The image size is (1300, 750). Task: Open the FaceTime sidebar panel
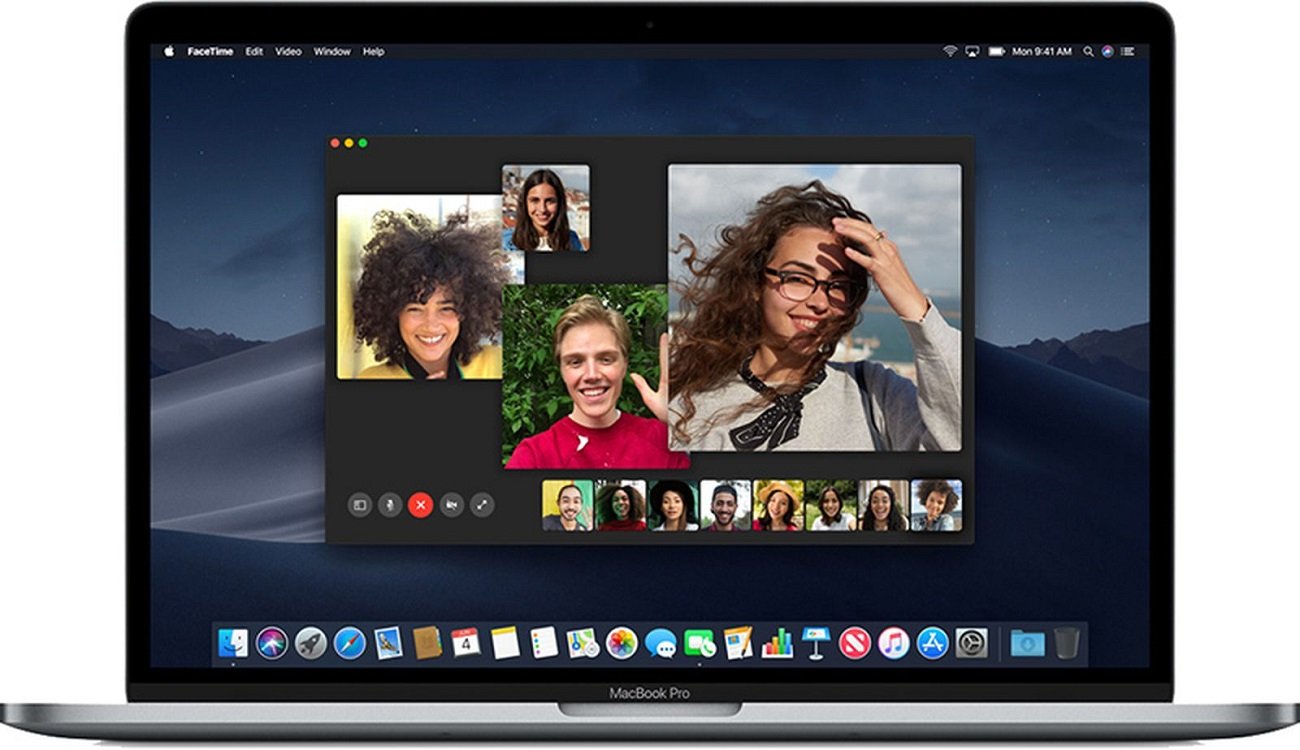coord(361,505)
